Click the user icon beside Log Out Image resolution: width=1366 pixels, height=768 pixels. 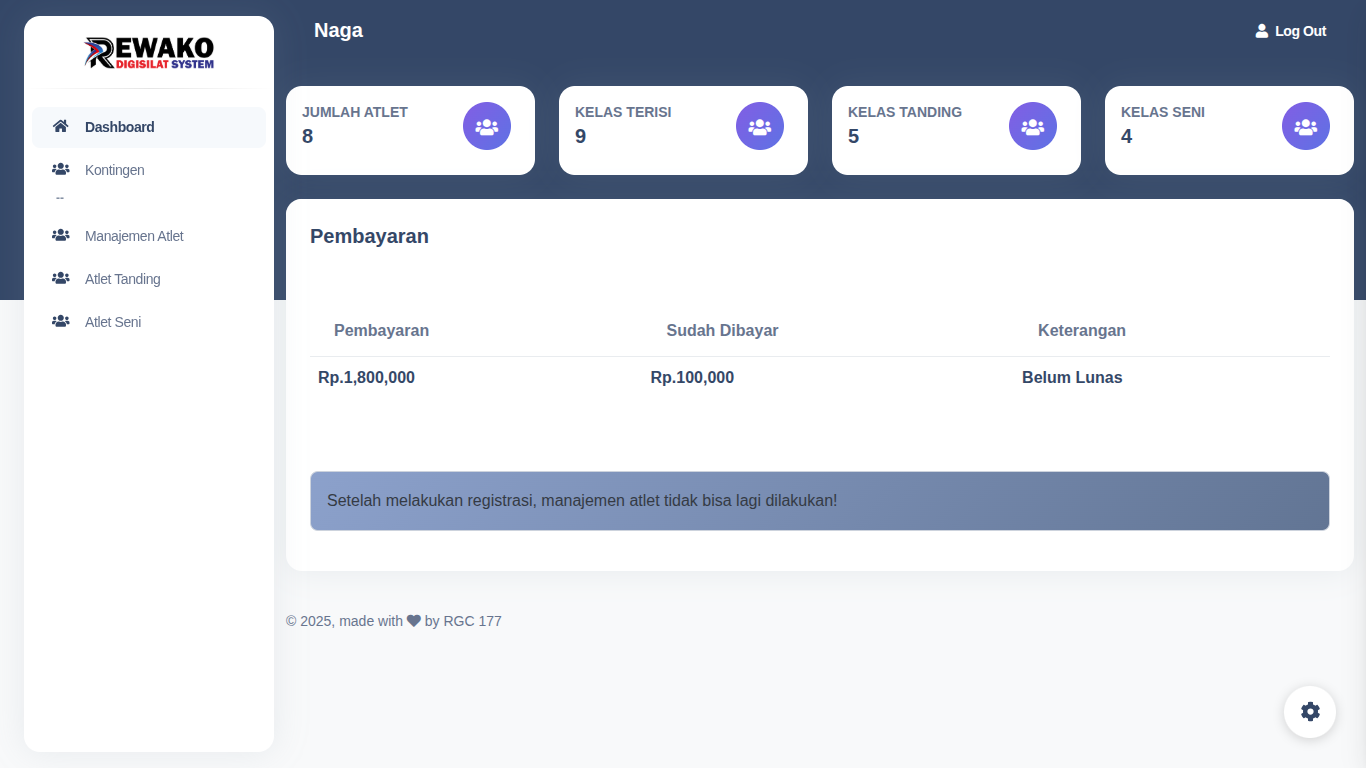click(1261, 31)
